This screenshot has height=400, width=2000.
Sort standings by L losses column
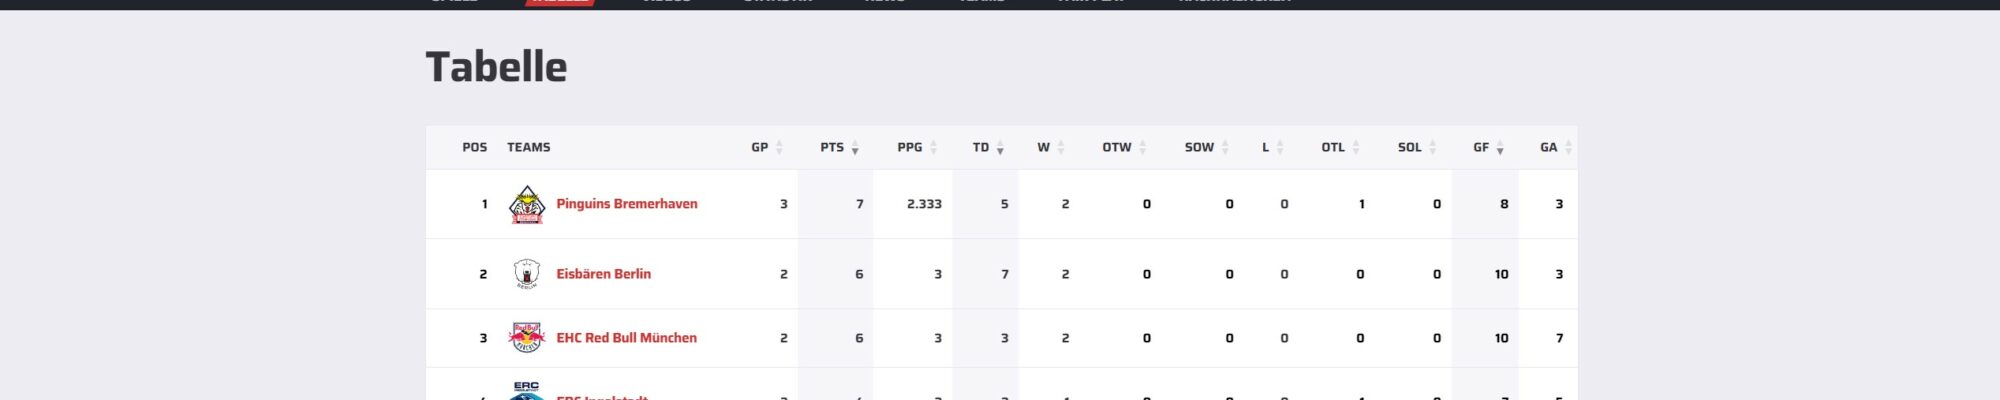pos(1272,147)
